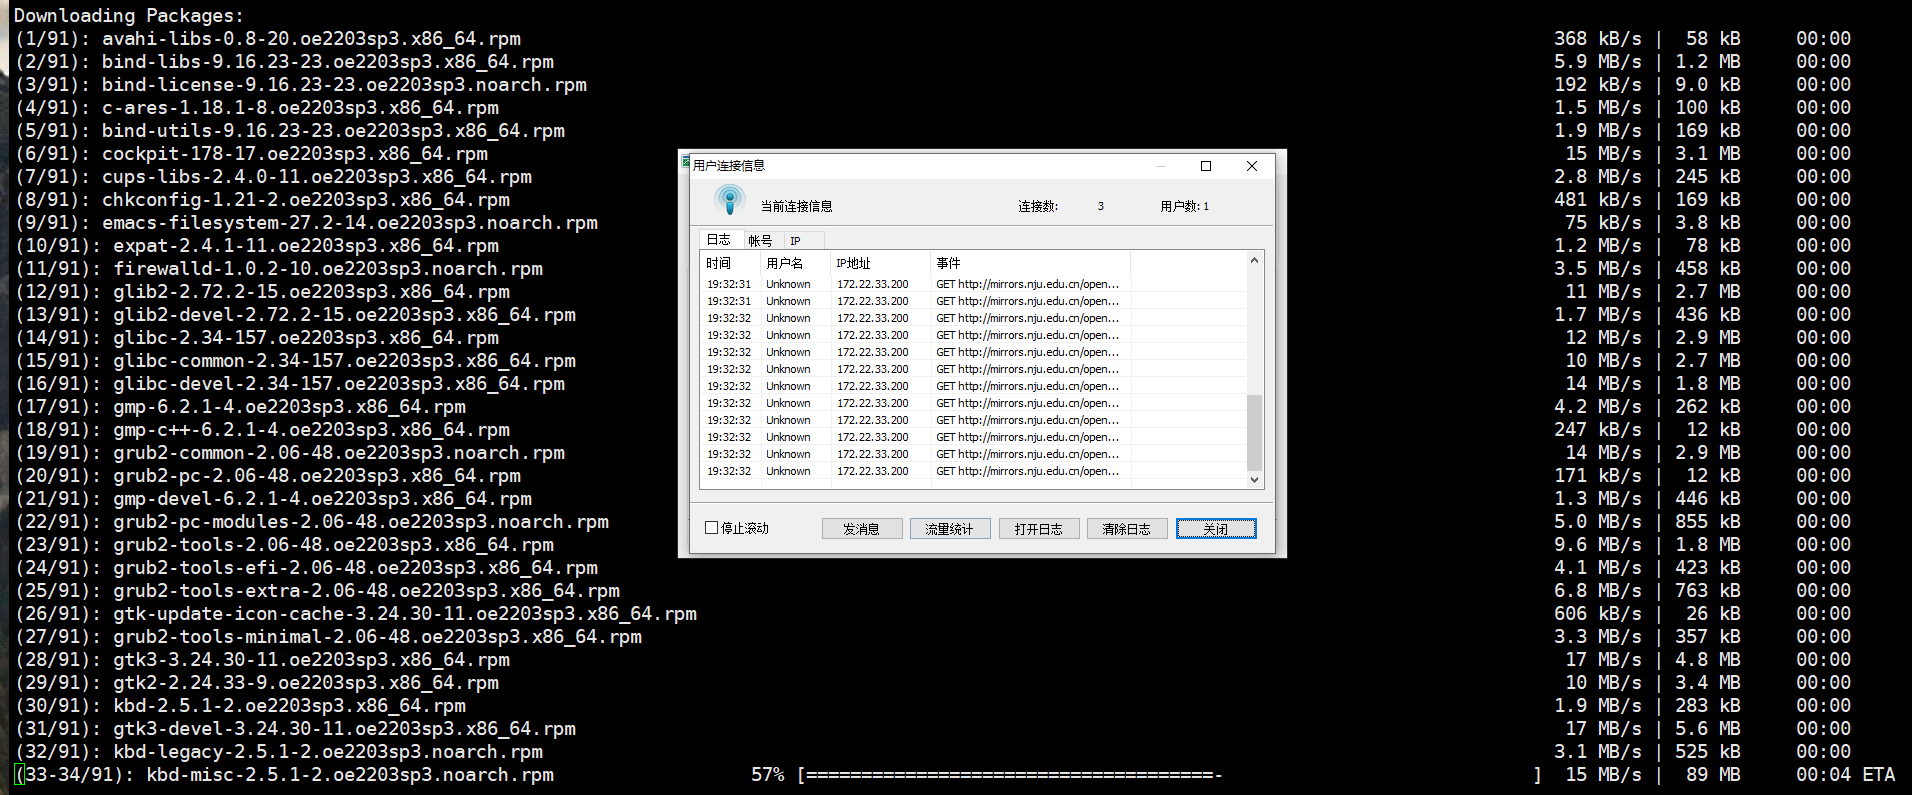Click cockpit-178-17 package line
Screen dimensions: 1912x795
tap(251, 153)
